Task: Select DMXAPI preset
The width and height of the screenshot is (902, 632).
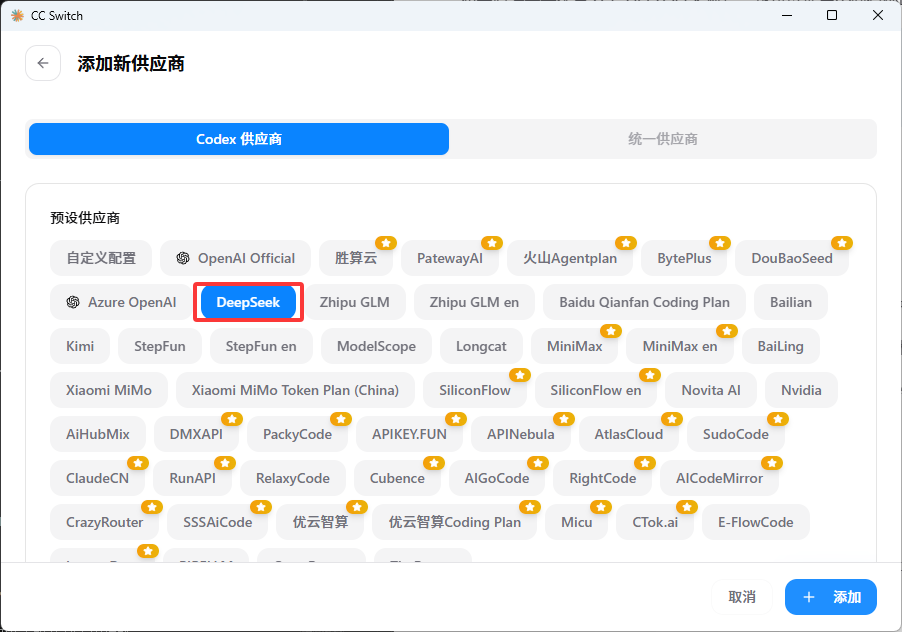Action: [196, 434]
